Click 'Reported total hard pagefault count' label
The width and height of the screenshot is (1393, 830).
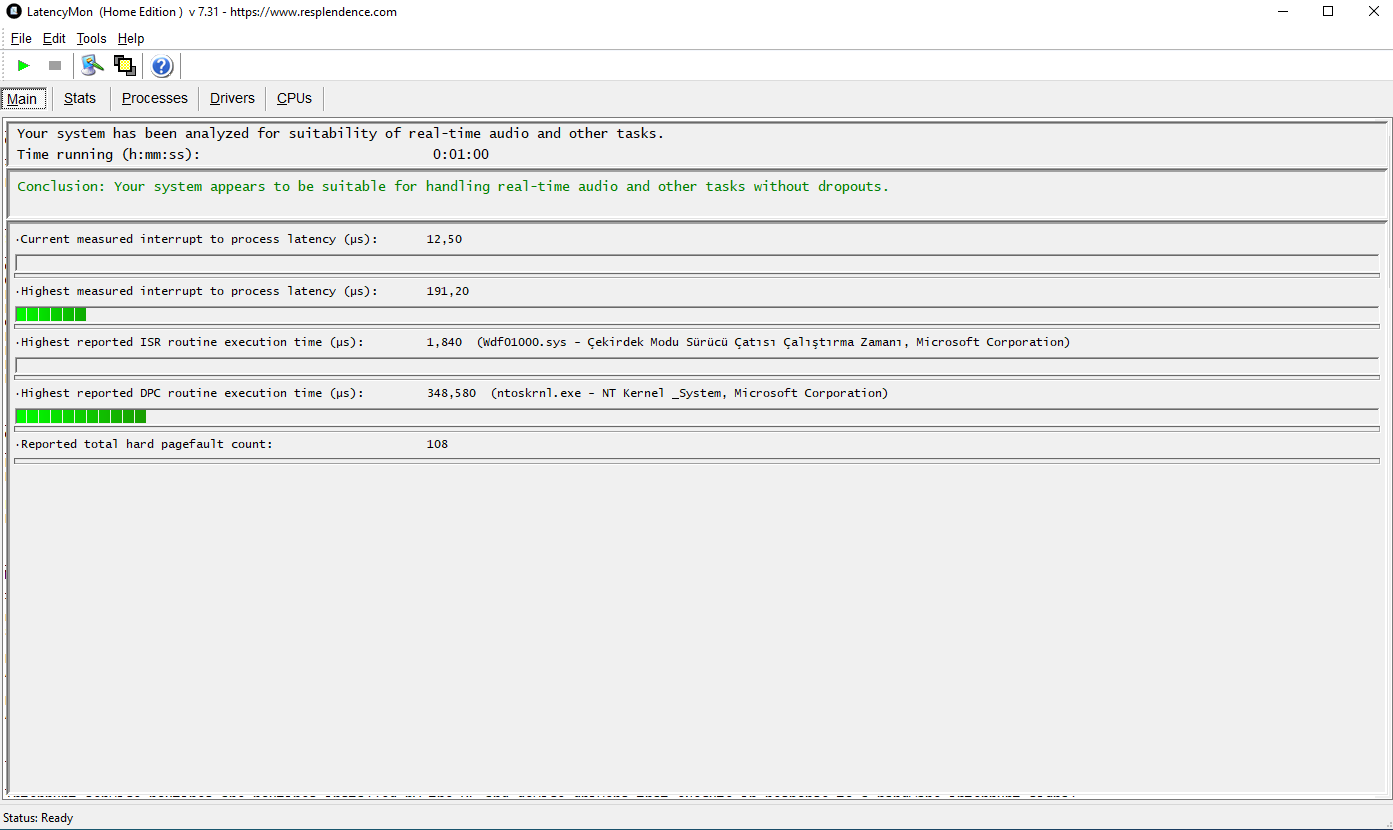(x=146, y=444)
